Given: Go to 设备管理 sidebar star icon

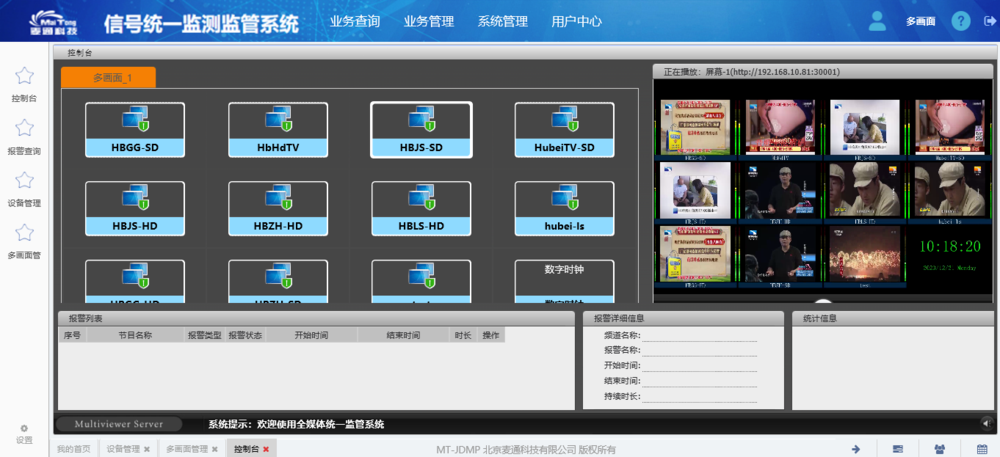Looking at the screenshot, I should coord(25,181).
